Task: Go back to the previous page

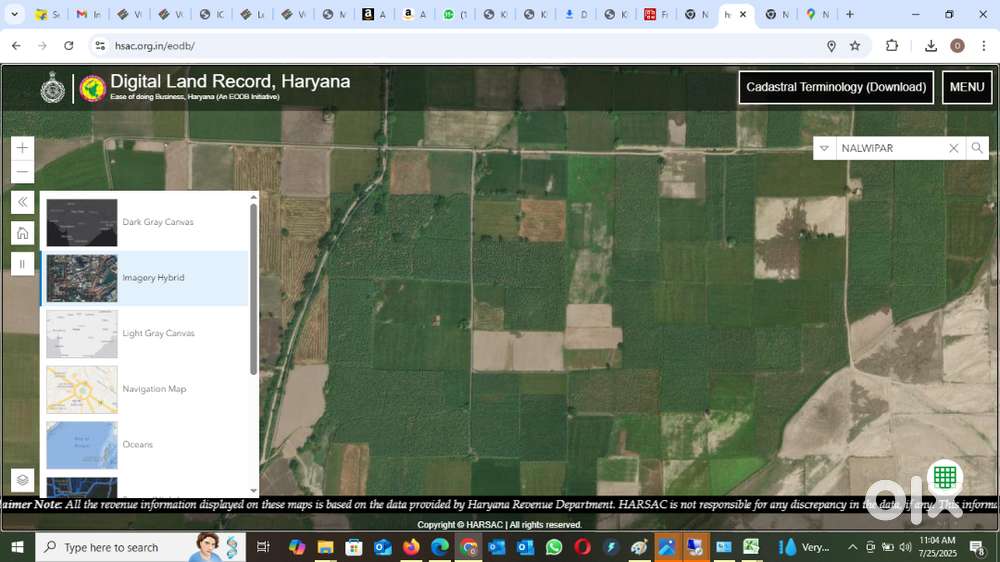Action: click(x=16, y=46)
